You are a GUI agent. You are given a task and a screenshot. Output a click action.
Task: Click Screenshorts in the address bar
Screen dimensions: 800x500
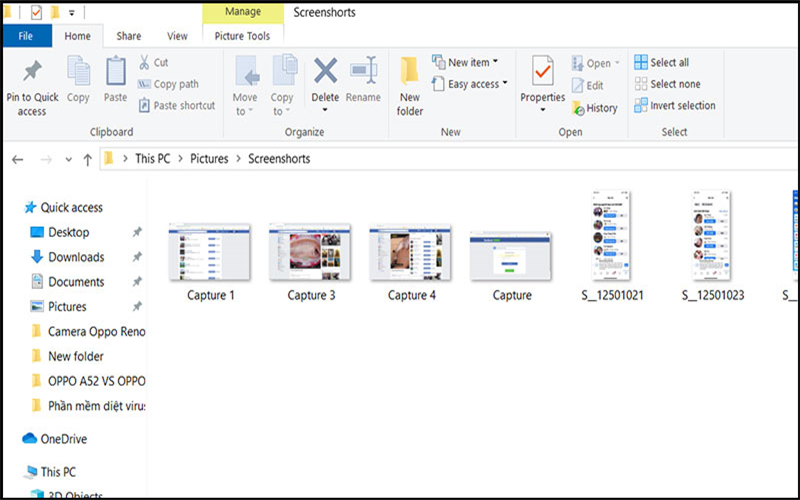(x=279, y=159)
